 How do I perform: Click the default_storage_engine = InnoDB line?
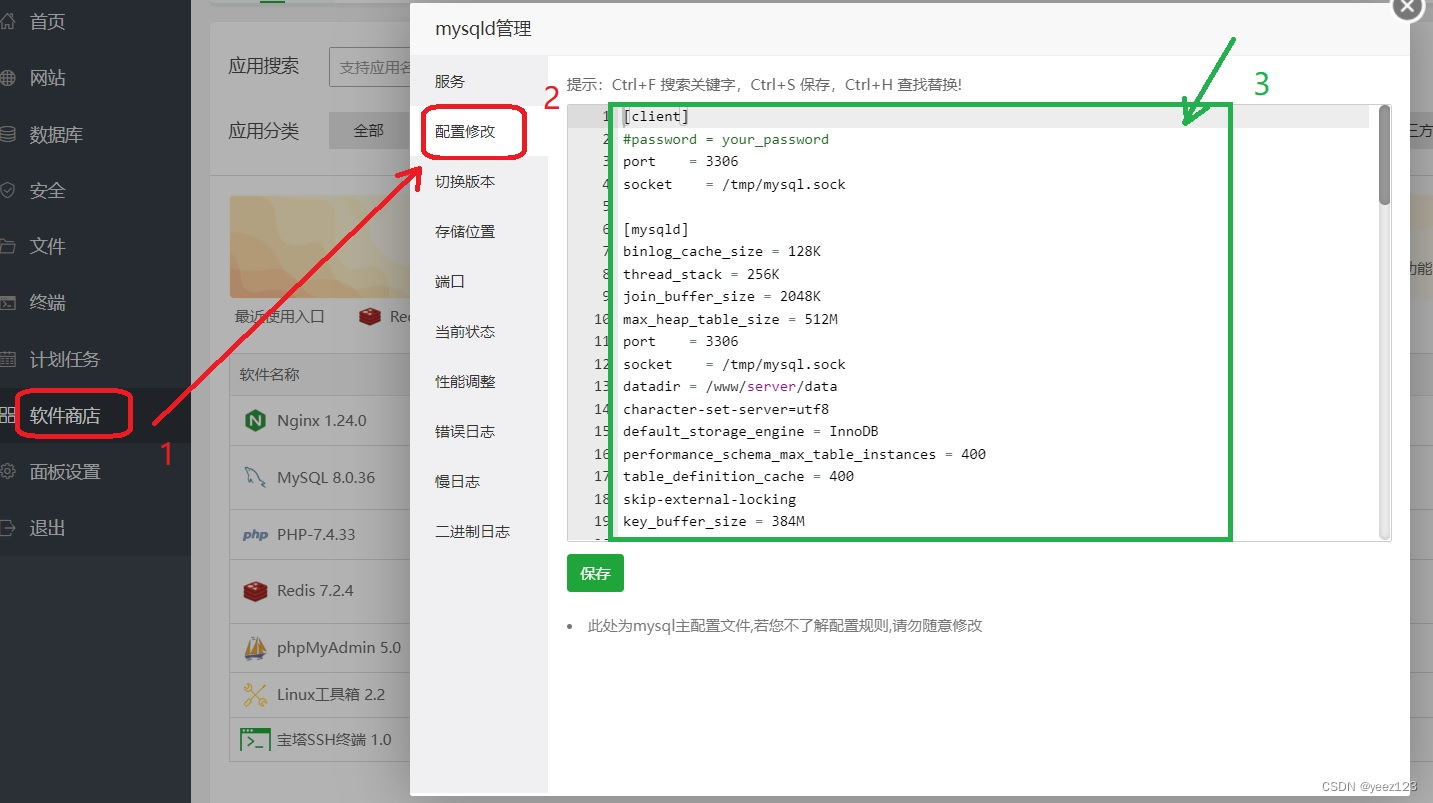coord(751,432)
